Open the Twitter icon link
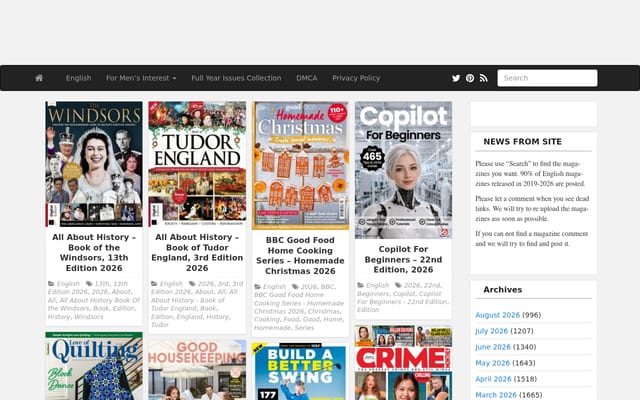Image resolution: width=640 pixels, height=400 pixels. 456,78
